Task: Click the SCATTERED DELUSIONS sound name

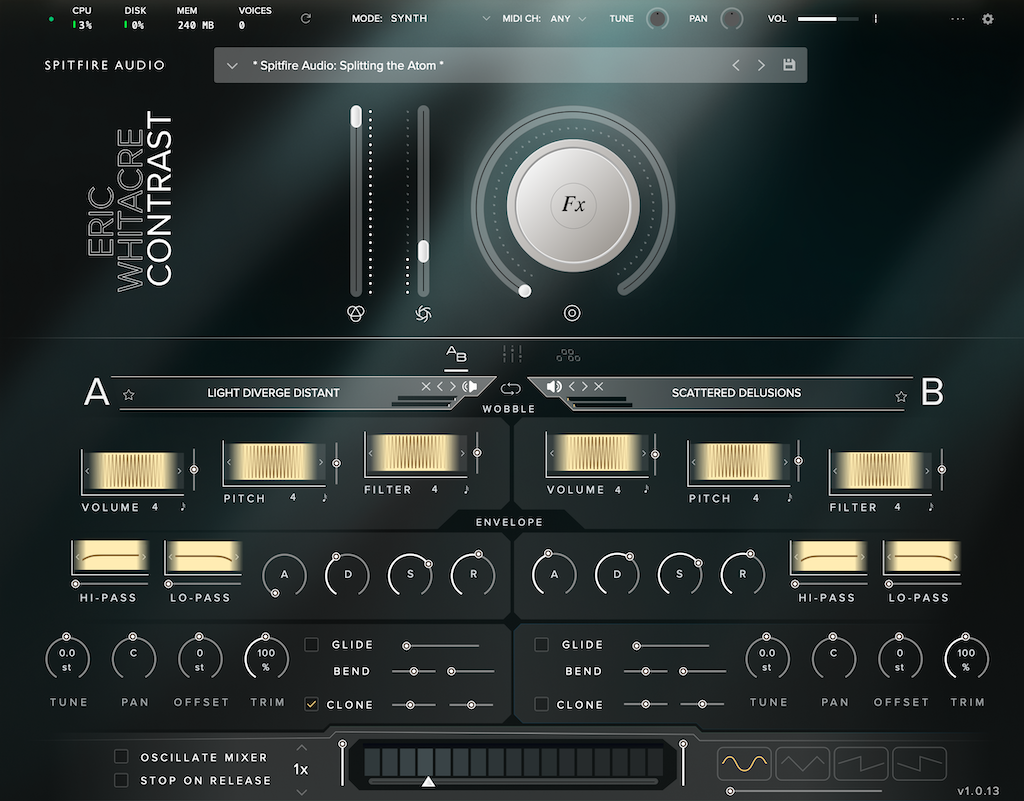Action: click(736, 392)
